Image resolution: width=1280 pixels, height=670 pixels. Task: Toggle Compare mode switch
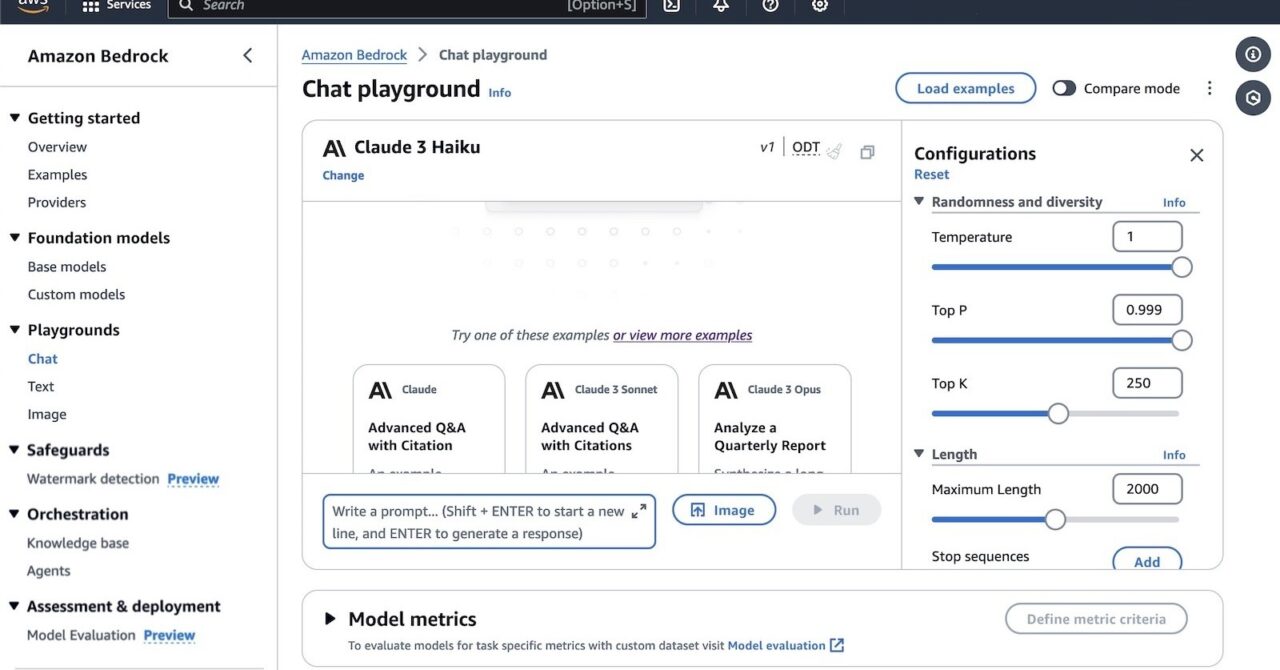(1064, 88)
